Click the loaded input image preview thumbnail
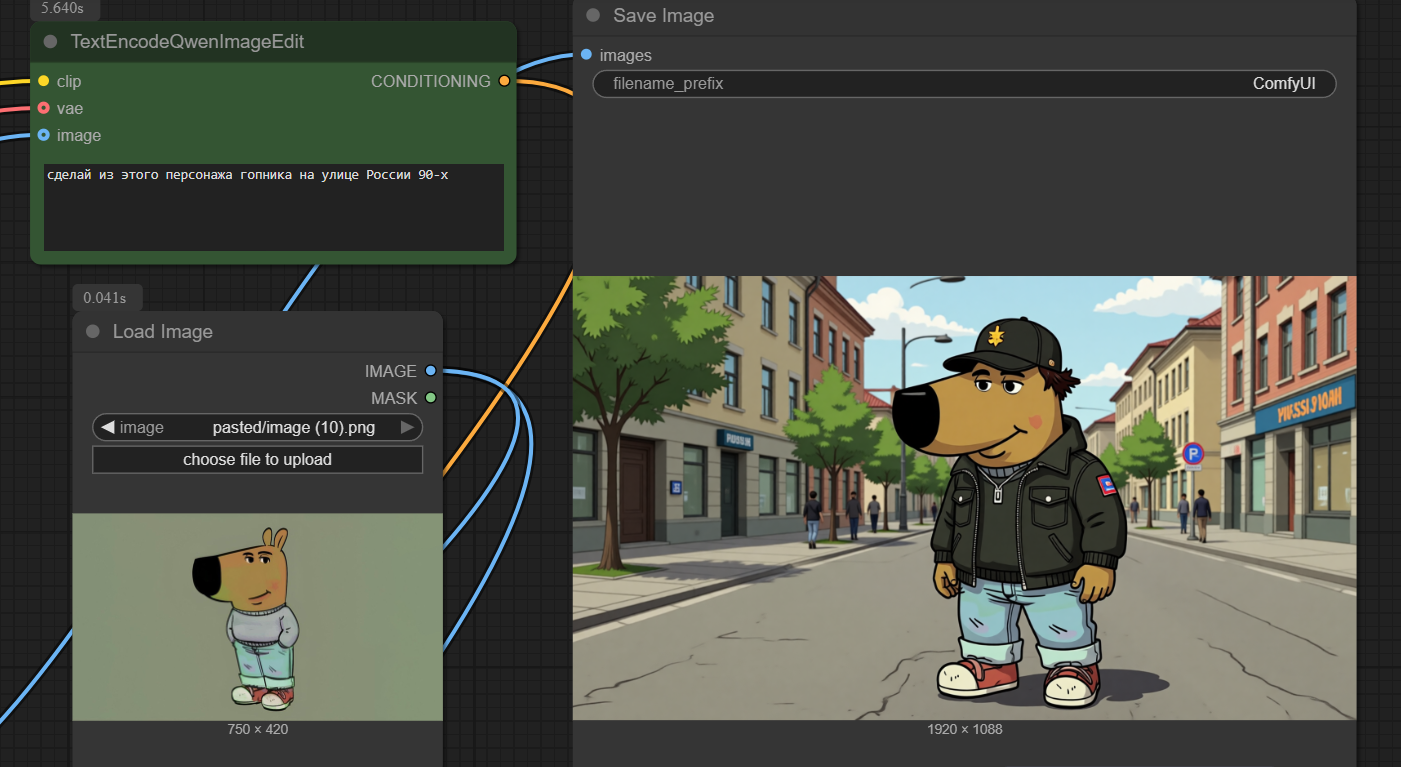The width and height of the screenshot is (1401, 767). coord(257,617)
